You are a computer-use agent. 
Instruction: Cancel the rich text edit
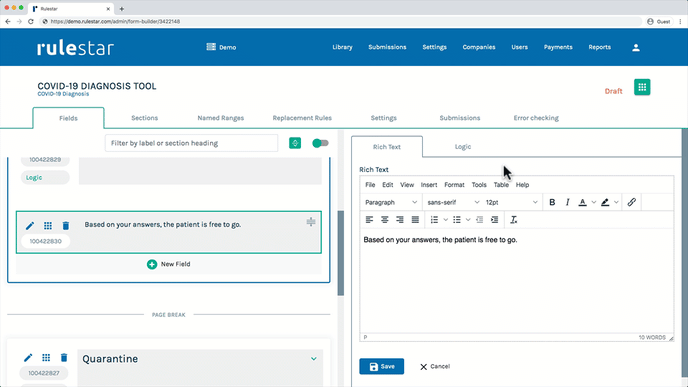click(434, 366)
